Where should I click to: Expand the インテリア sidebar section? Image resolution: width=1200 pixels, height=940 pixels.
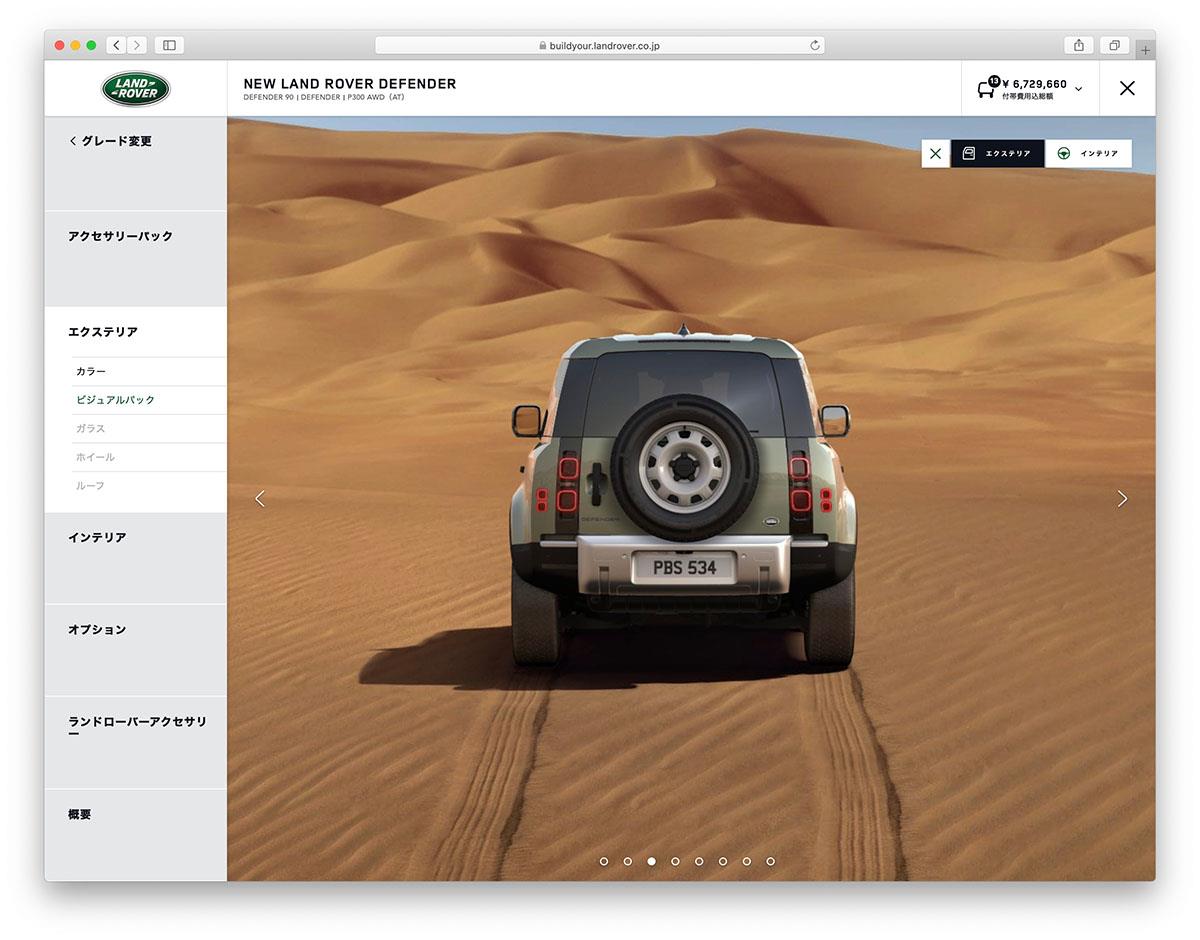click(136, 558)
